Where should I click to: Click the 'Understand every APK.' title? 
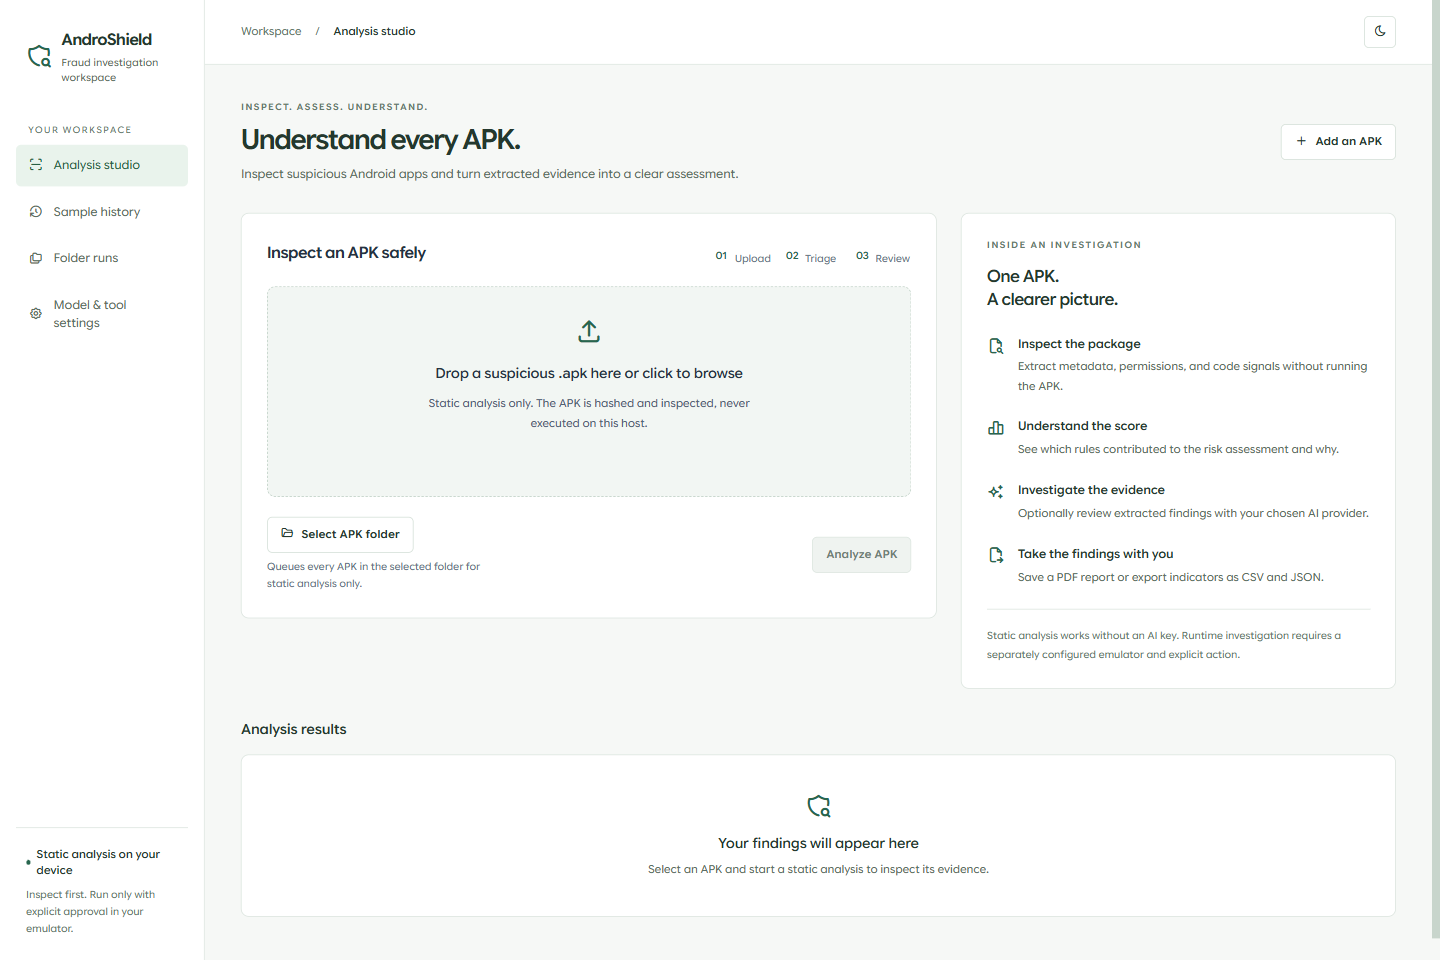tap(381, 140)
